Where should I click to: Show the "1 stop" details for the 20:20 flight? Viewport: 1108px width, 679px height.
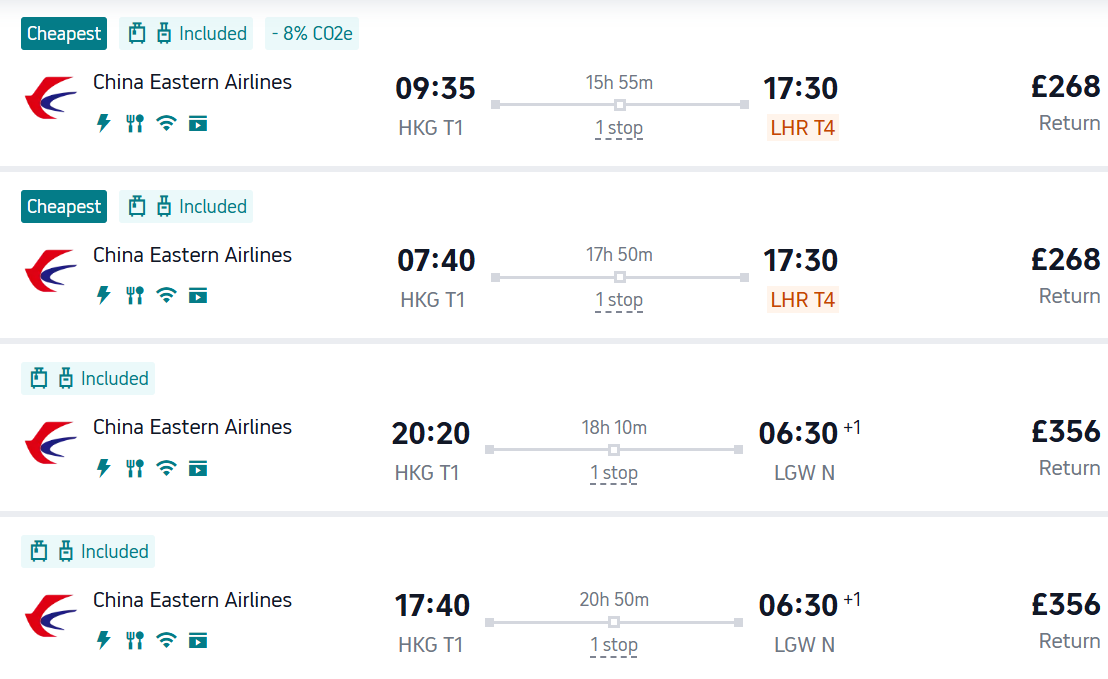pyautogui.click(x=614, y=473)
